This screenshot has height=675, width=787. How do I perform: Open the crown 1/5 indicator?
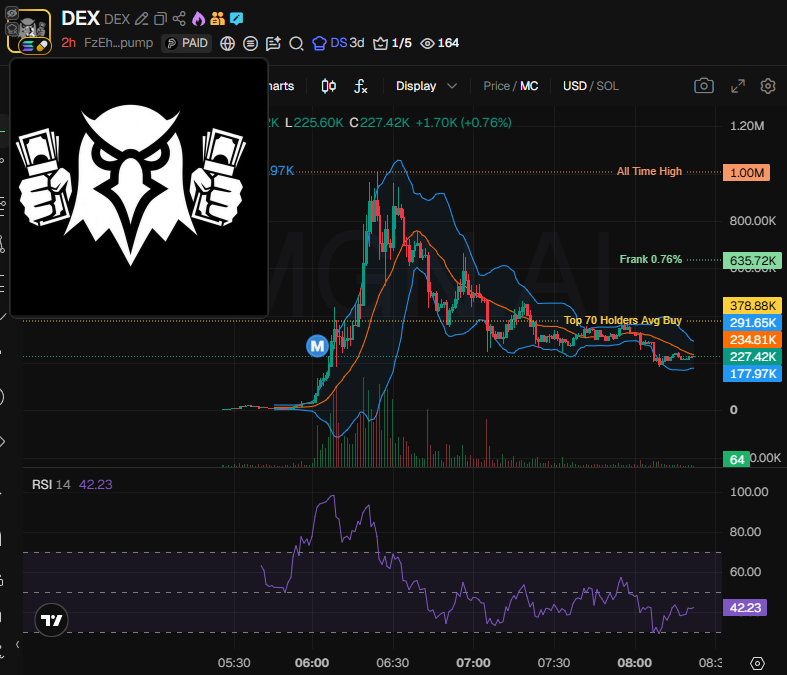click(392, 44)
